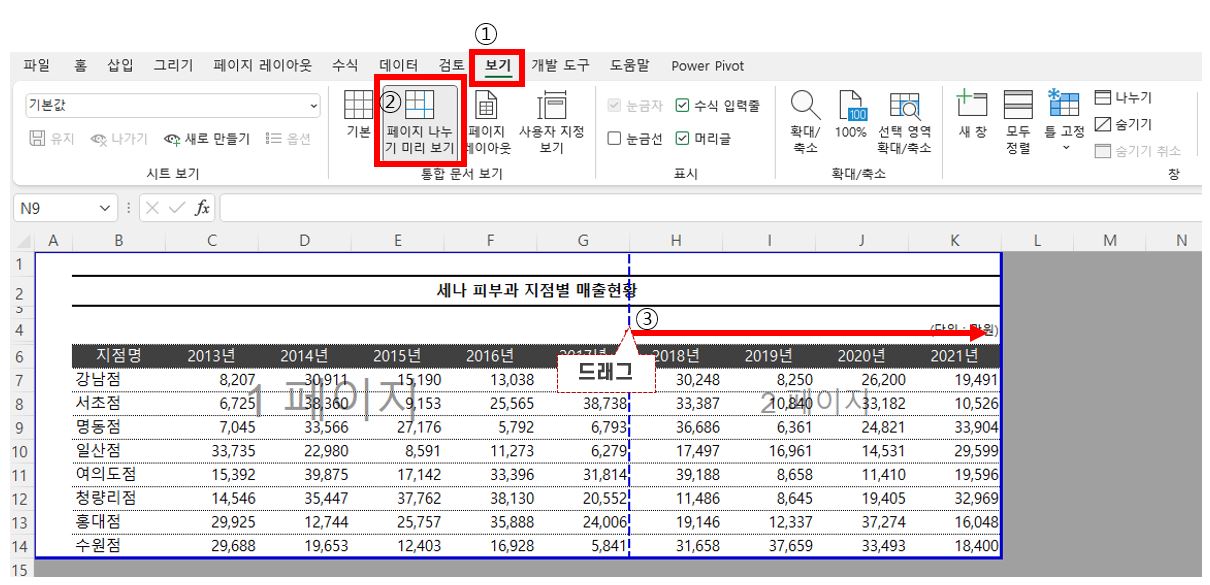
Task: Open a New Window (새 창)
Action: click(x=973, y=116)
